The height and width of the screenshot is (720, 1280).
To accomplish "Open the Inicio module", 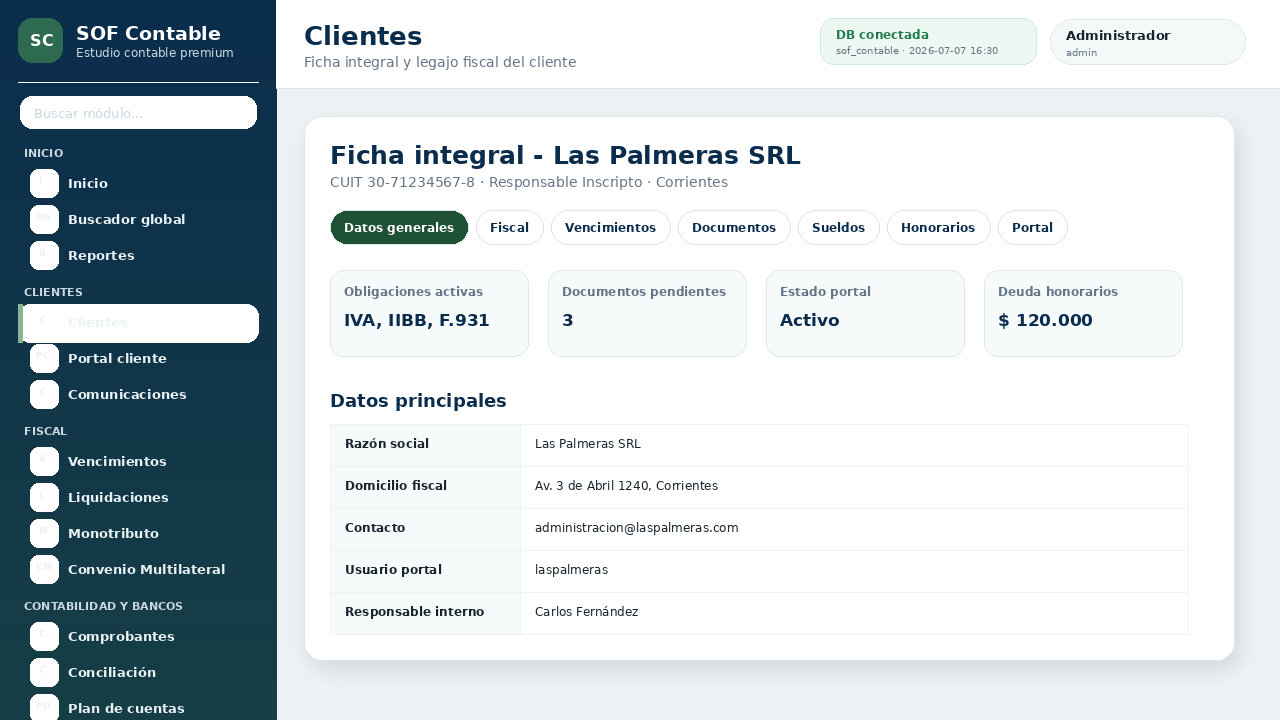I will pos(140,184).
